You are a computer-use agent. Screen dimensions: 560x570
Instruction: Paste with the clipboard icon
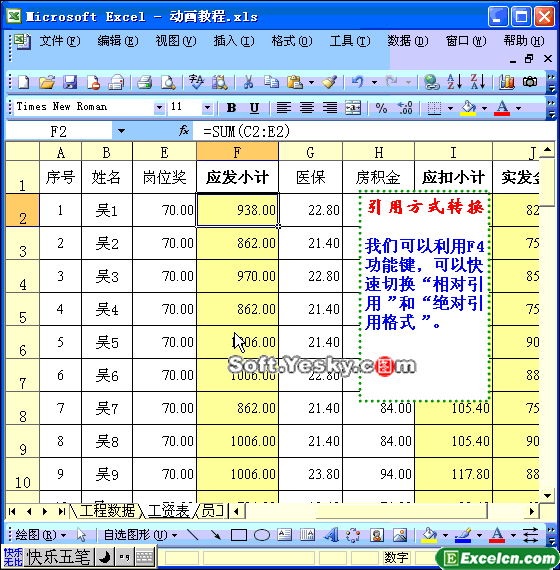(295, 82)
